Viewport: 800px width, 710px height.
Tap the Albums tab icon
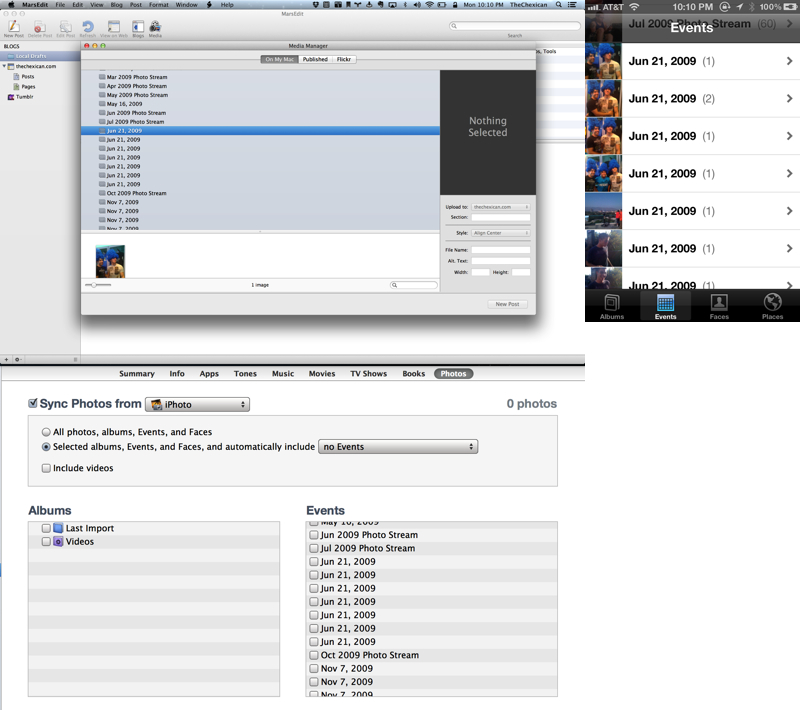(612, 304)
